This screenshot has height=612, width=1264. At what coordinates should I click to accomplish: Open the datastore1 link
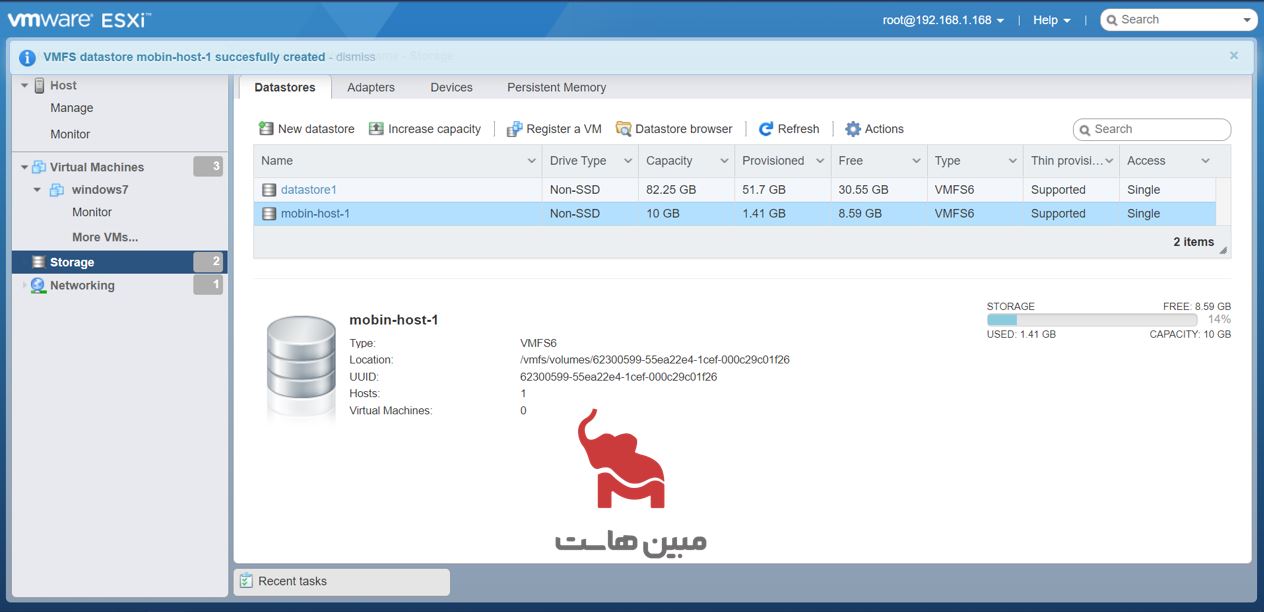point(308,190)
